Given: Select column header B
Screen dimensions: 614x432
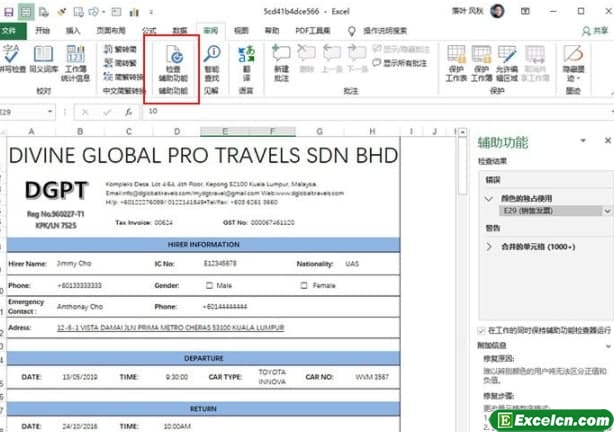Looking at the screenshot, I should (x=80, y=132).
